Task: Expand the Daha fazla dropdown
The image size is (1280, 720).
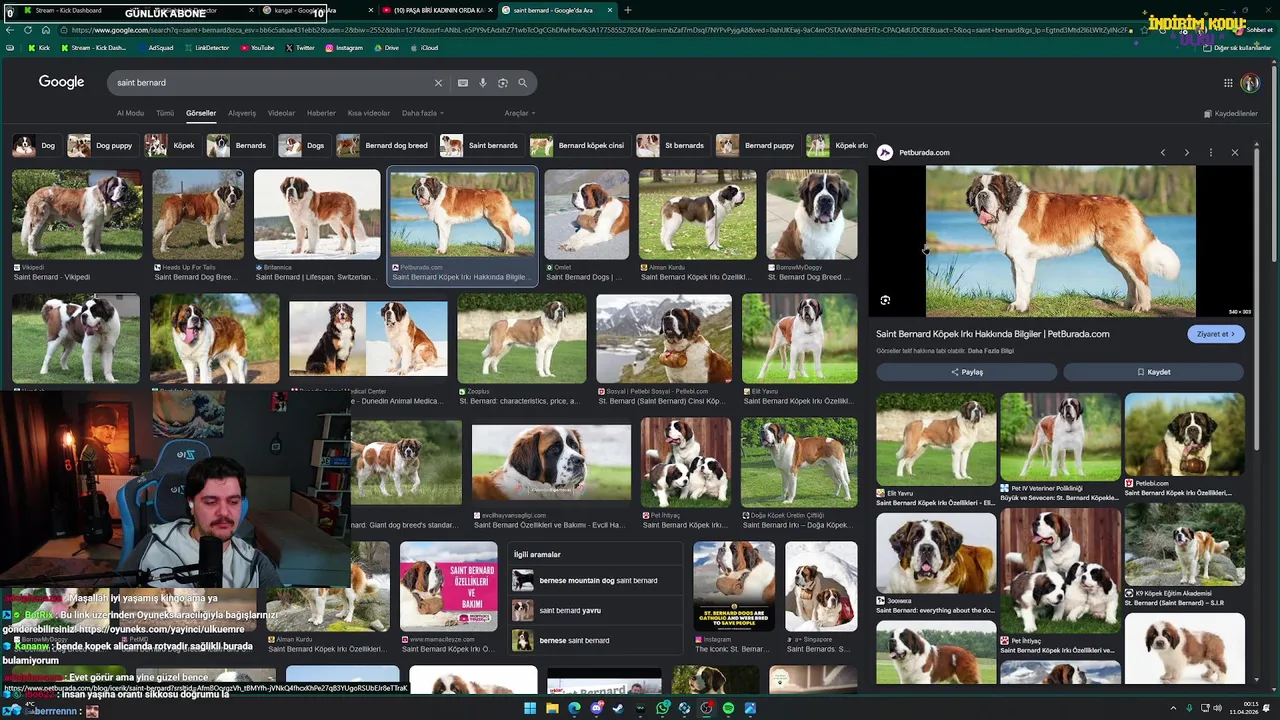Action: [x=422, y=113]
